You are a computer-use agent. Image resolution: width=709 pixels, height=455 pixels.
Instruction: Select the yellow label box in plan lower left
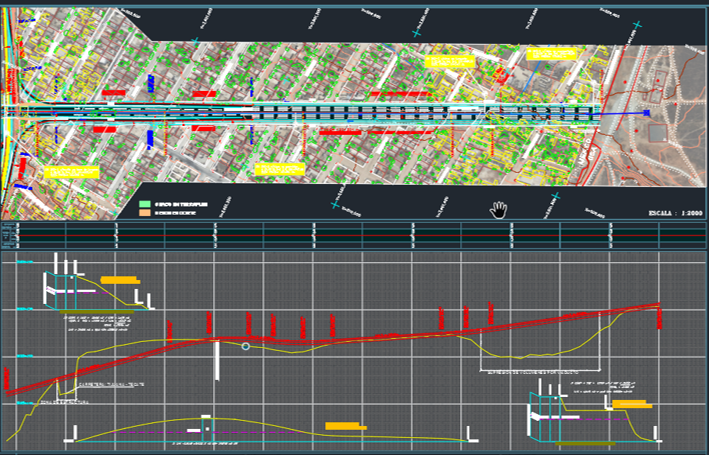click(x=73, y=173)
